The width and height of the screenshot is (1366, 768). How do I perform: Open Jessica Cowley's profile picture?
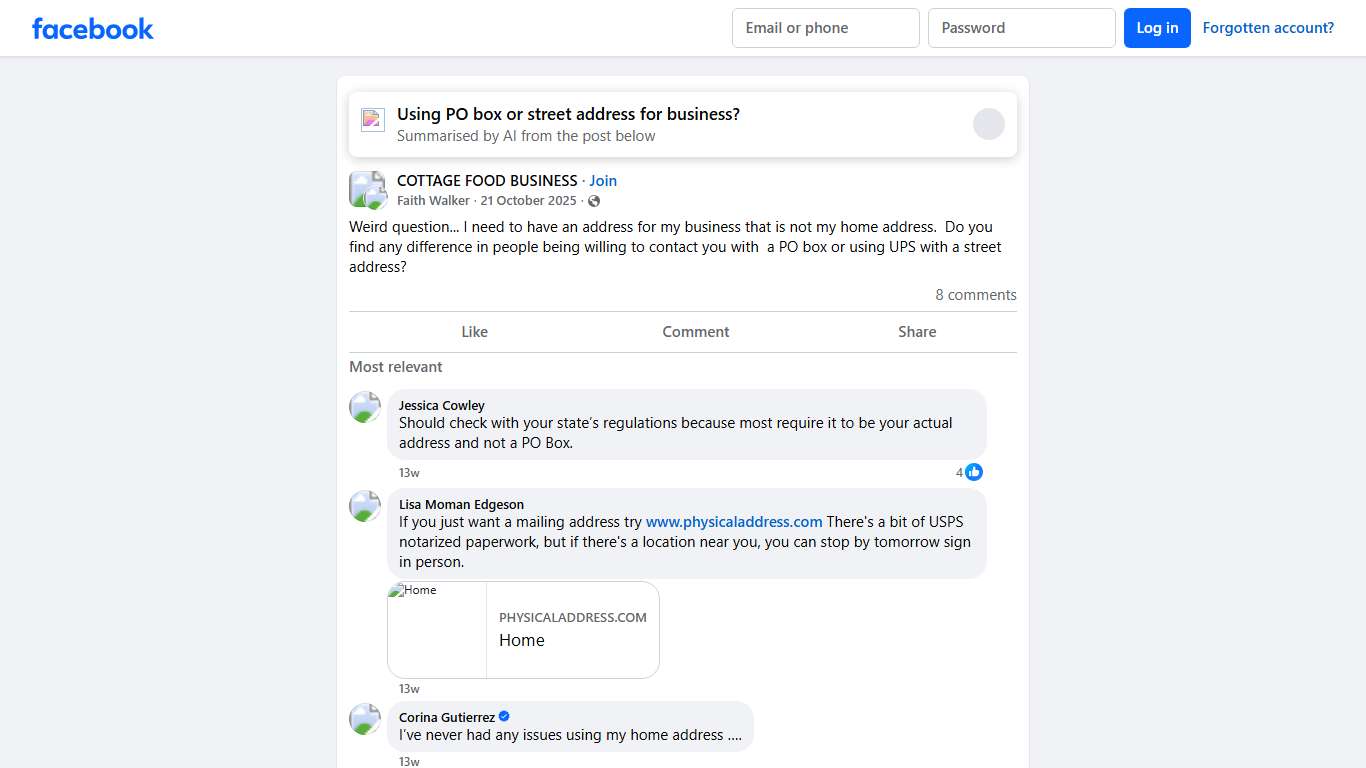pos(365,407)
